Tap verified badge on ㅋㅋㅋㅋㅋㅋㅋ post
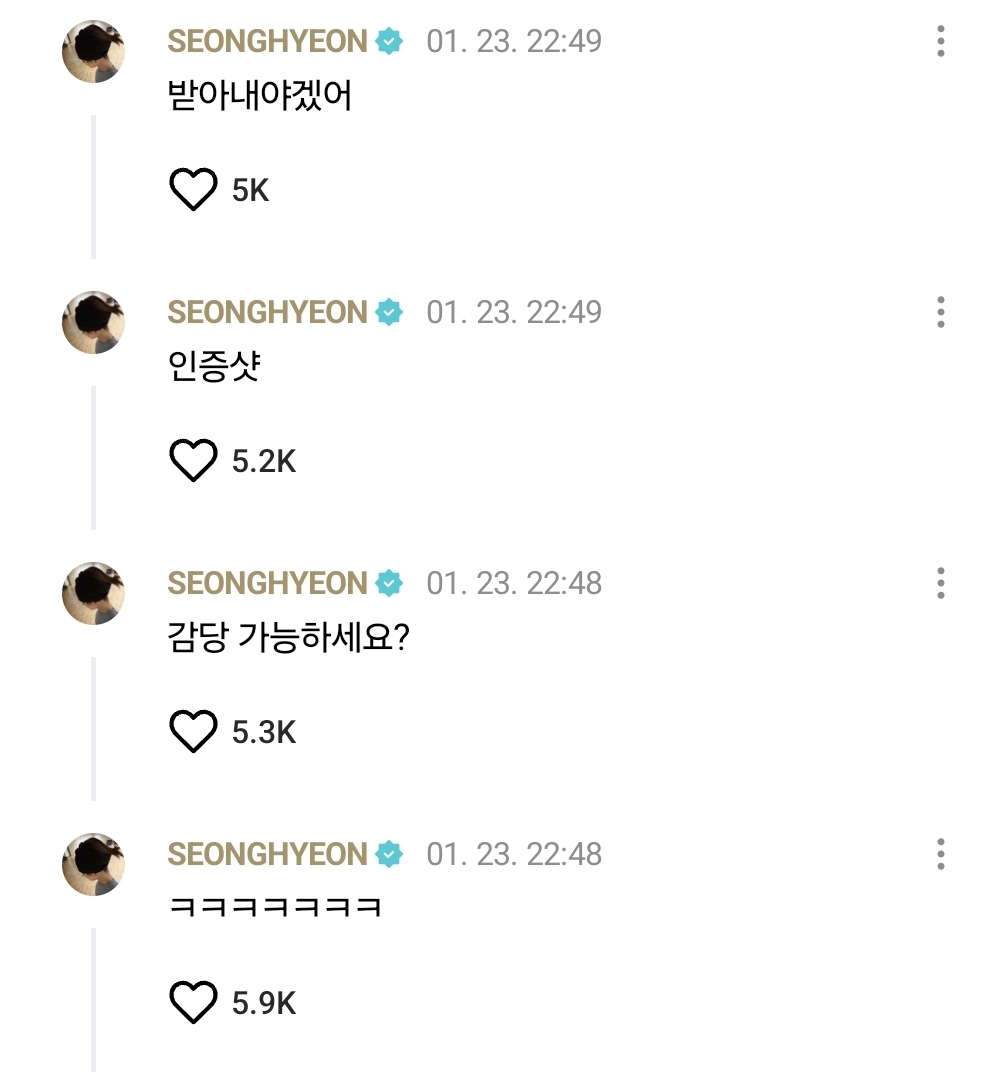Viewport: 994px width, 1081px height. (389, 854)
